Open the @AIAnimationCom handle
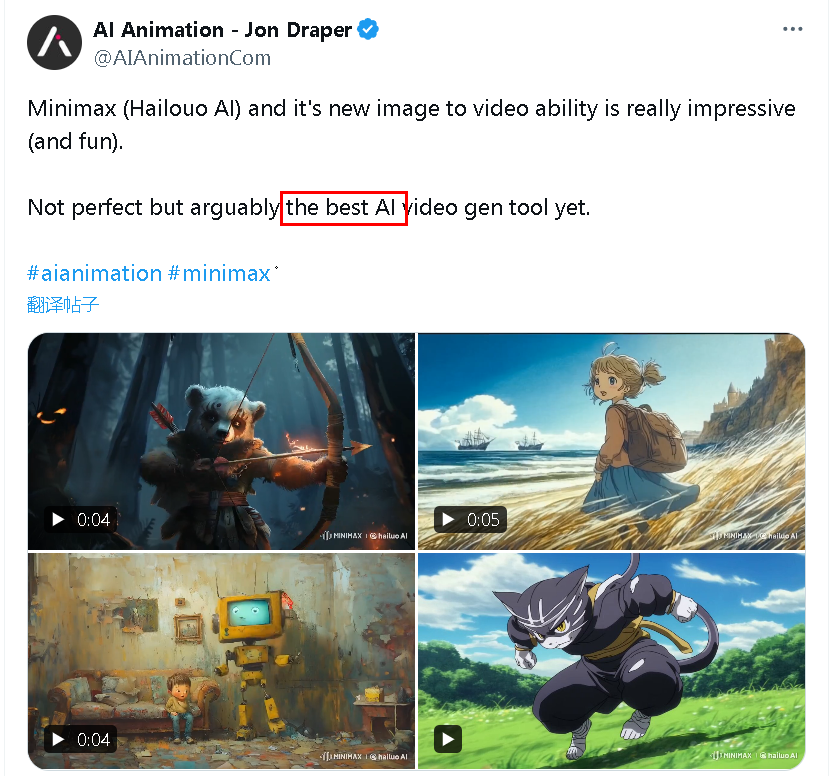This screenshot has height=776, width=837. 182,58
